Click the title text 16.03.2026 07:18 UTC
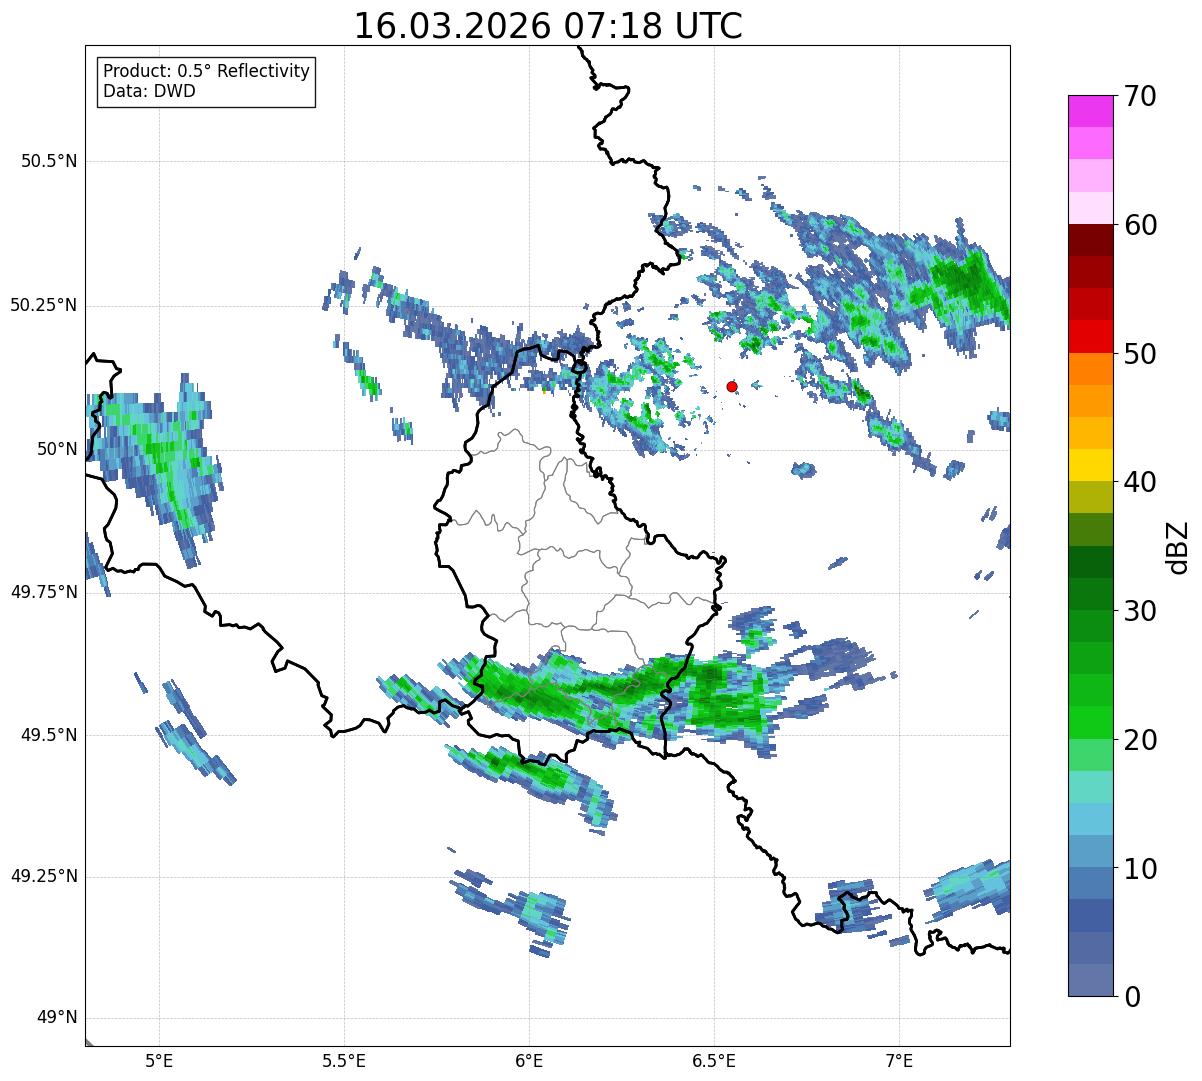Viewport: 1202px width, 1081px height. pos(548,26)
